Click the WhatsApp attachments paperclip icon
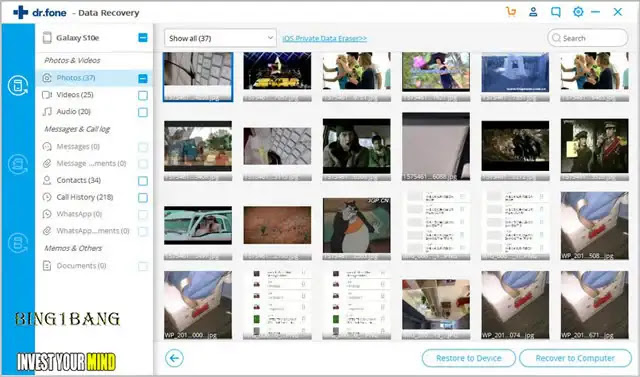 [x=47, y=231]
